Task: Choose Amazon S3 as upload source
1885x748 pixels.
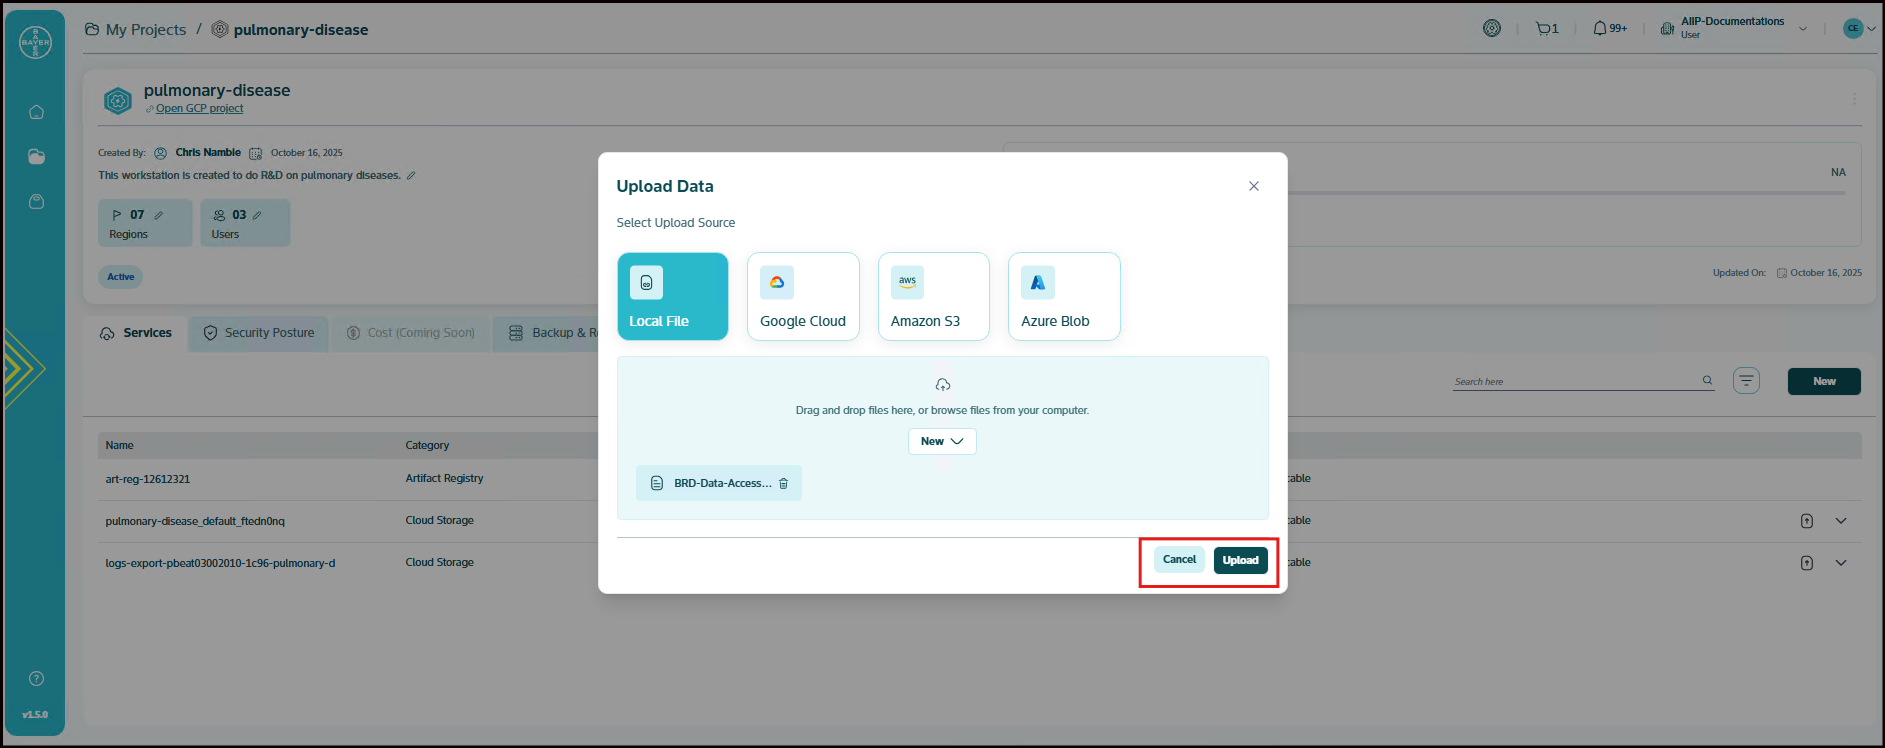Action: point(933,296)
